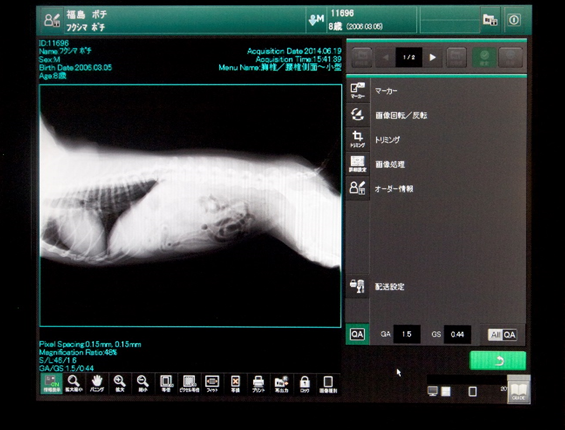Open the re-output folder icon

tap(281, 384)
